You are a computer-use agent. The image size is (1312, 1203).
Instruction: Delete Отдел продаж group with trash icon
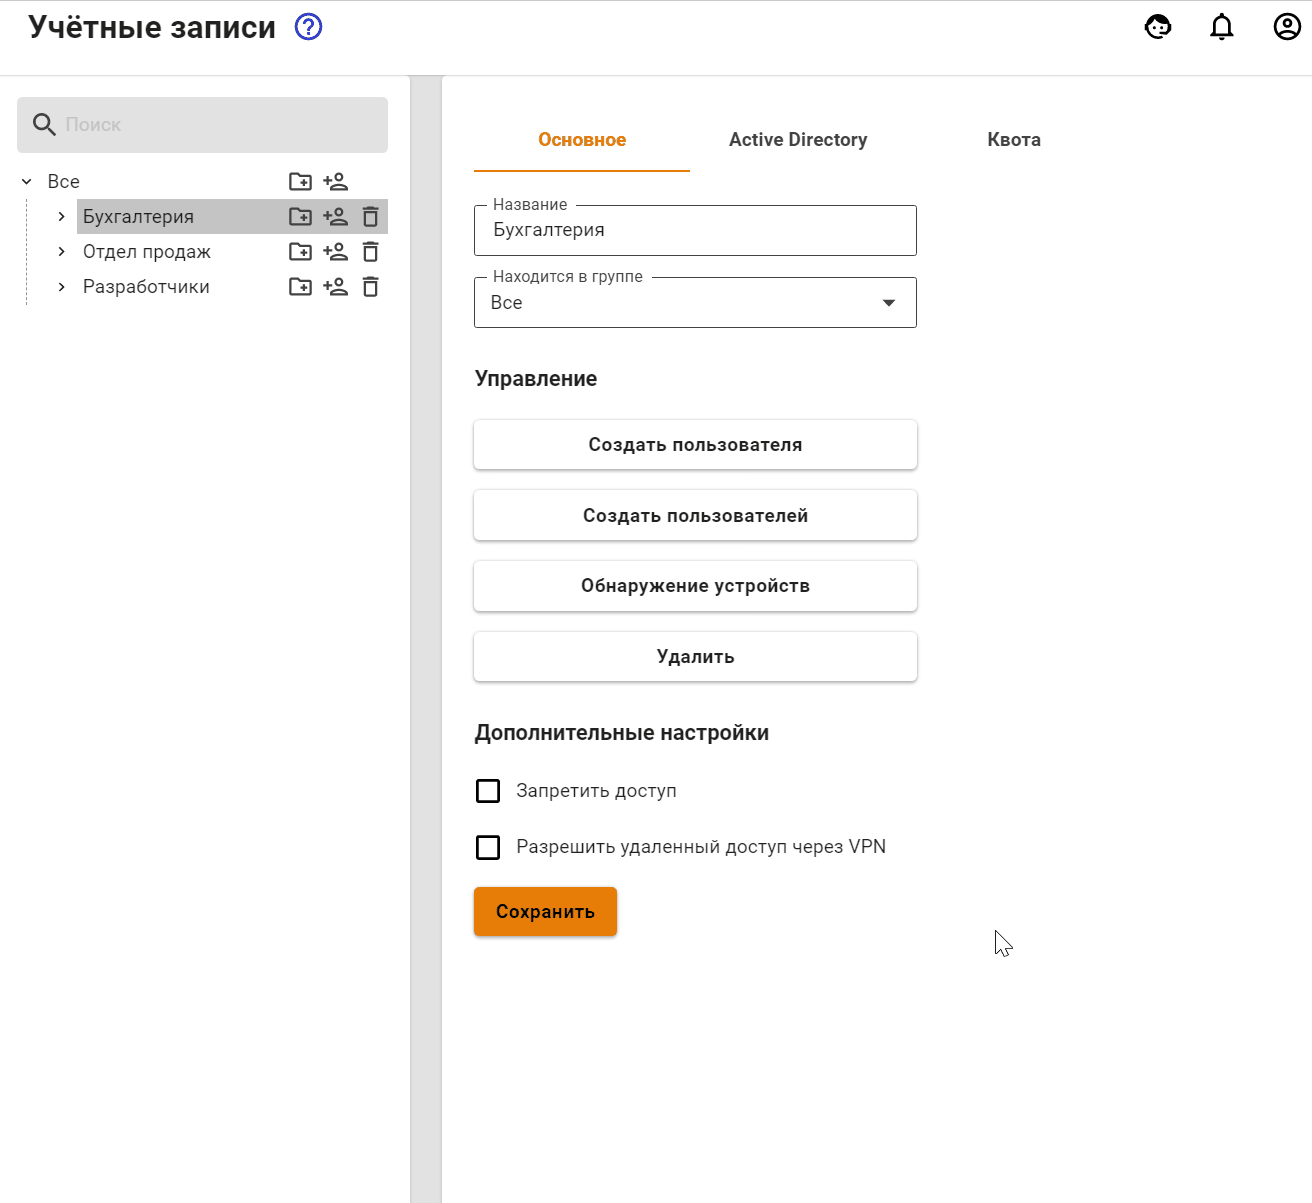[x=370, y=252]
